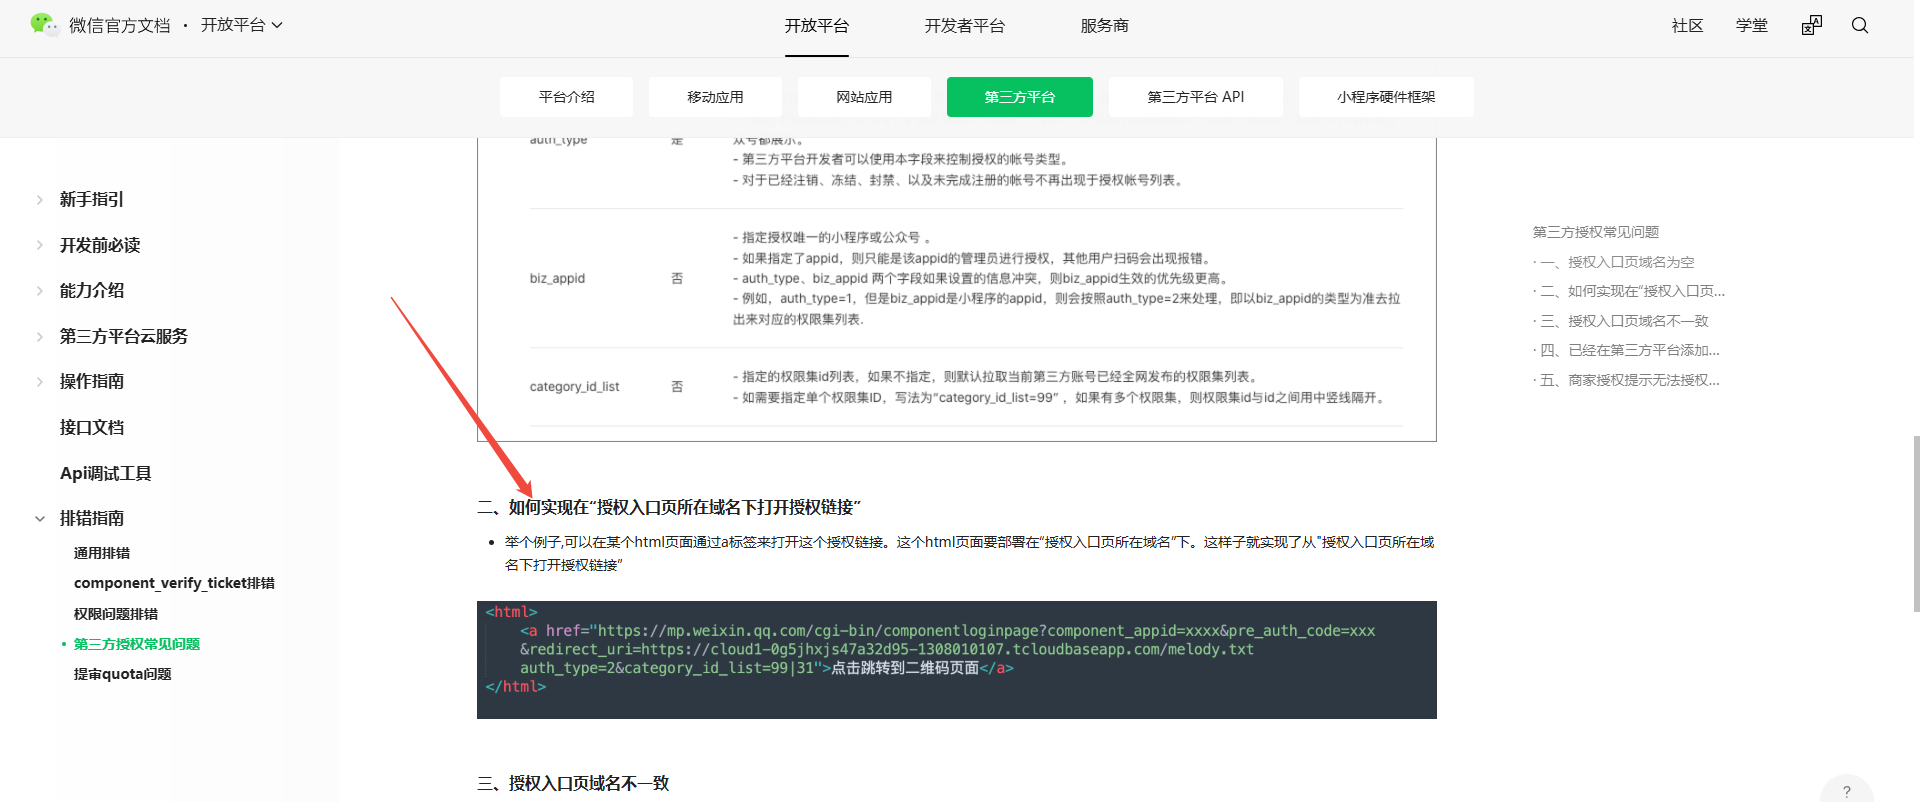Open 接口文档 in the sidebar
Screen dimensions: 1920x802
click(92, 427)
